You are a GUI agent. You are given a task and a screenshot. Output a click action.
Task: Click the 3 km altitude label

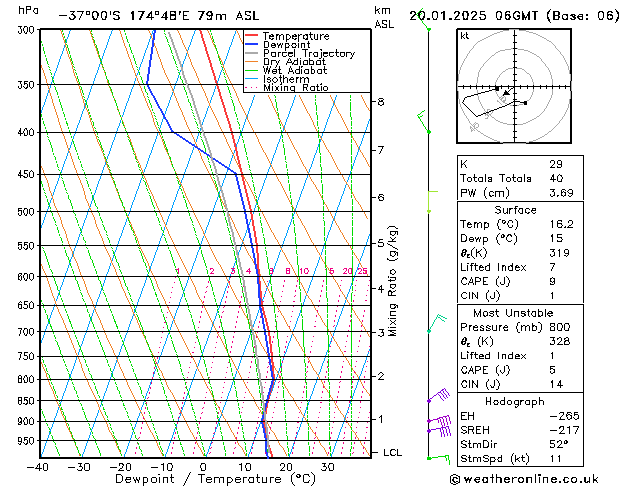381,332
